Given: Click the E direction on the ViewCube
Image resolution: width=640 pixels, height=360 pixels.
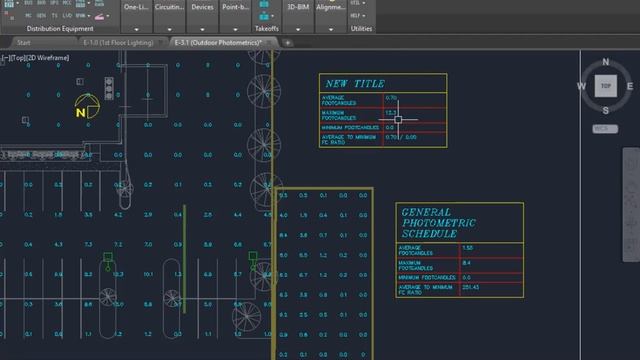Looking at the screenshot, I should (x=630, y=86).
